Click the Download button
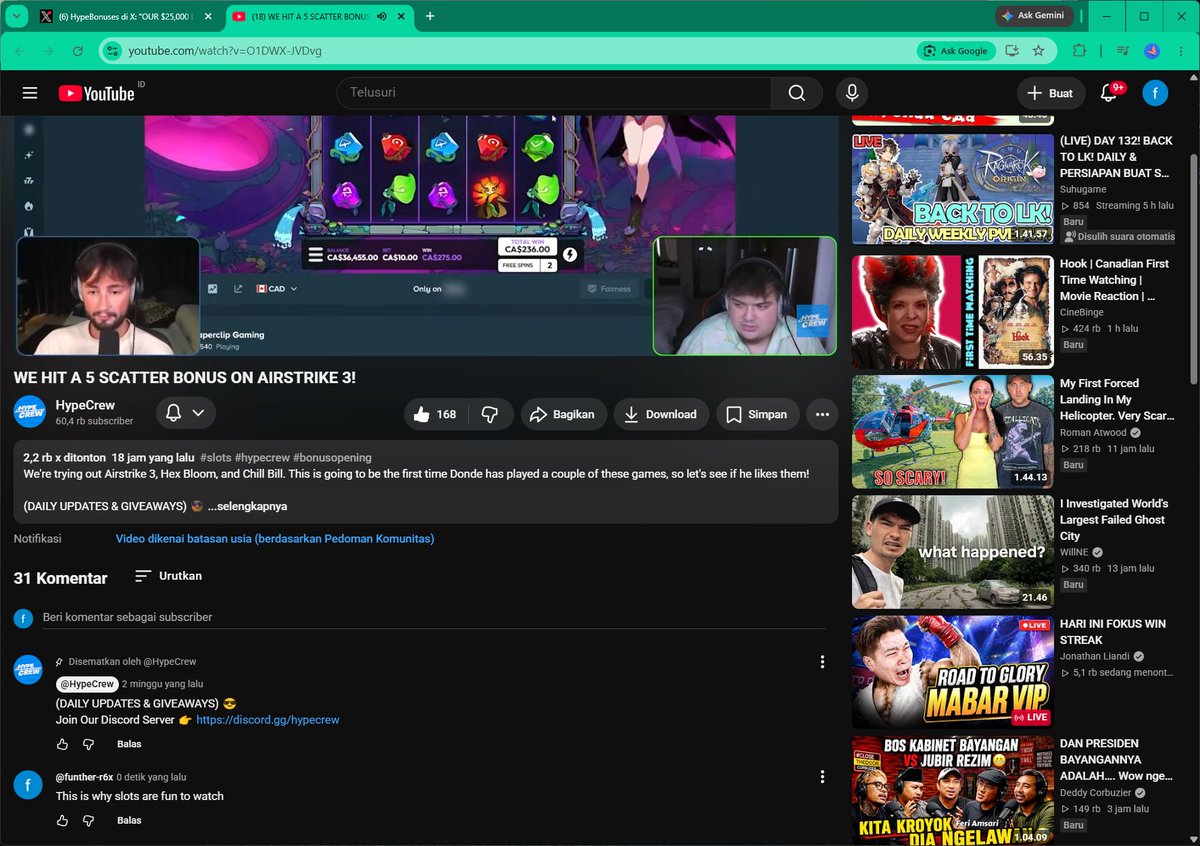The height and width of the screenshot is (846, 1200). (660, 414)
